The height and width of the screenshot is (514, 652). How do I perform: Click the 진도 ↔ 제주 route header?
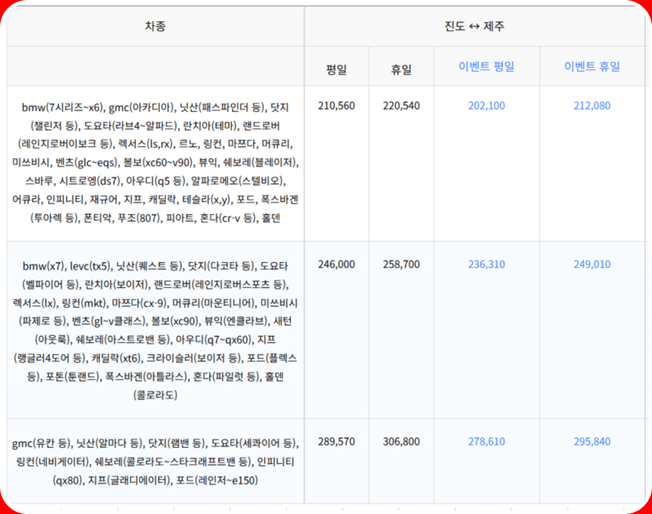tap(474, 26)
